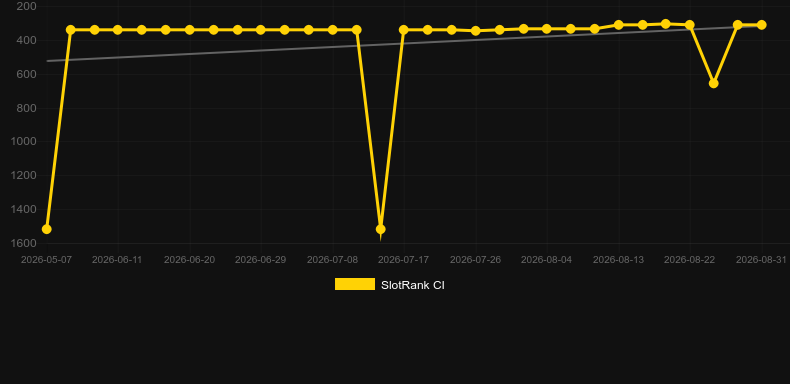Click the 2026-07-08 x-axis date label
Screen dimensions: 790x384
333,260
